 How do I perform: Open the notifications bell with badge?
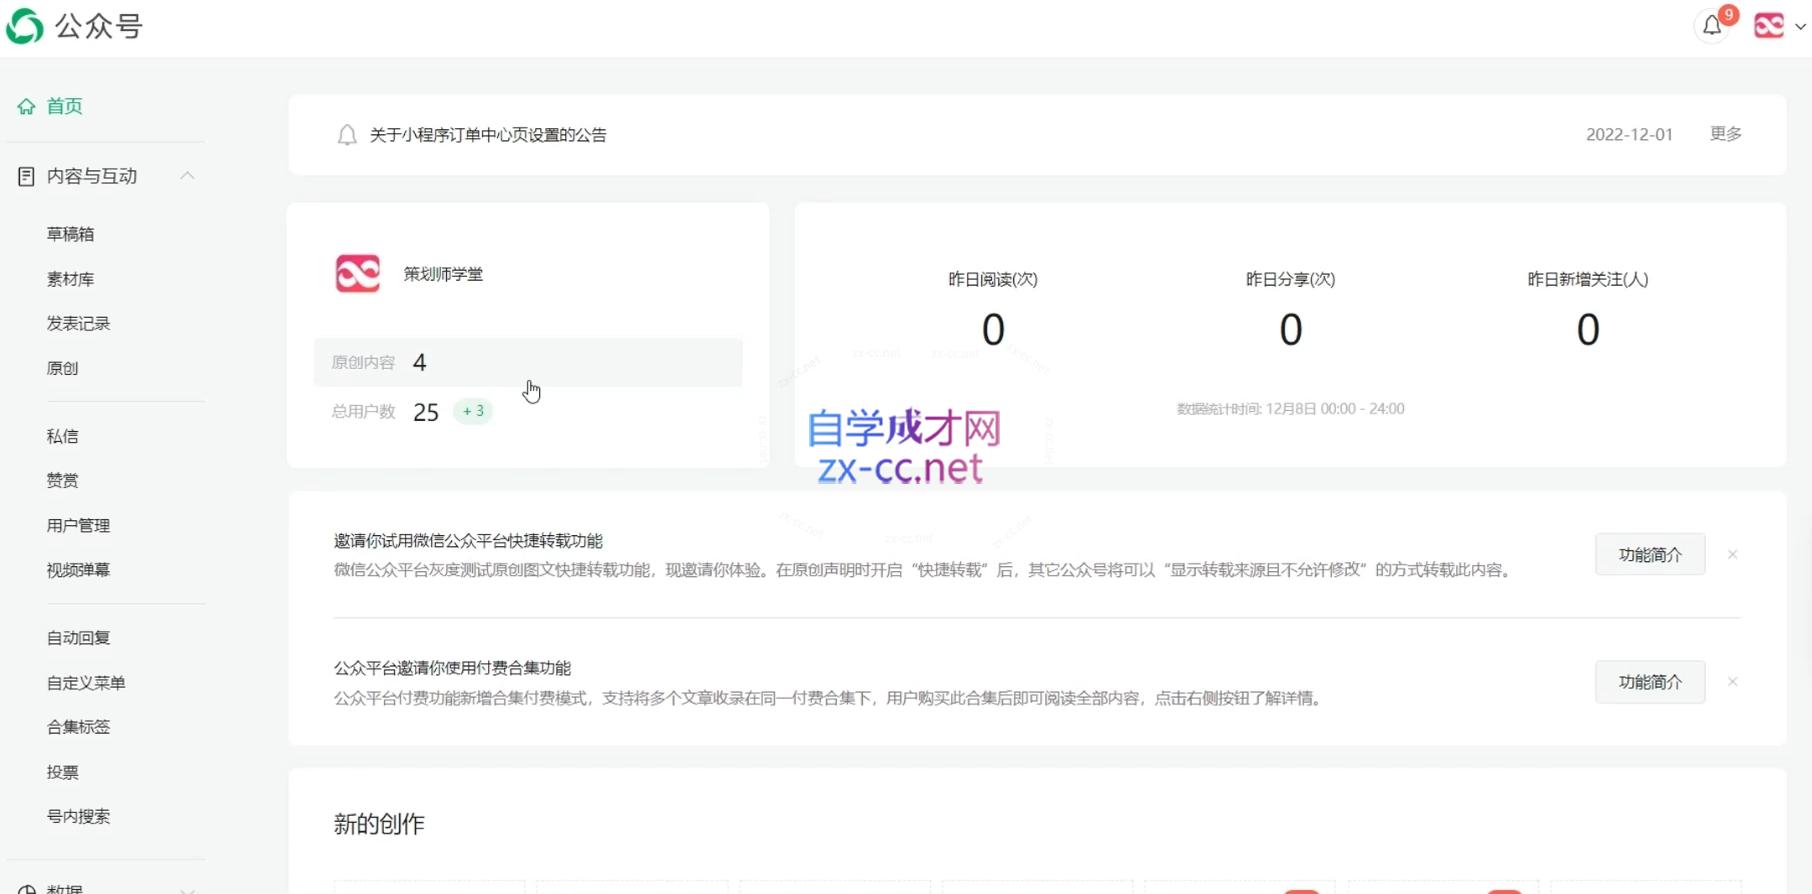(x=1712, y=26)
